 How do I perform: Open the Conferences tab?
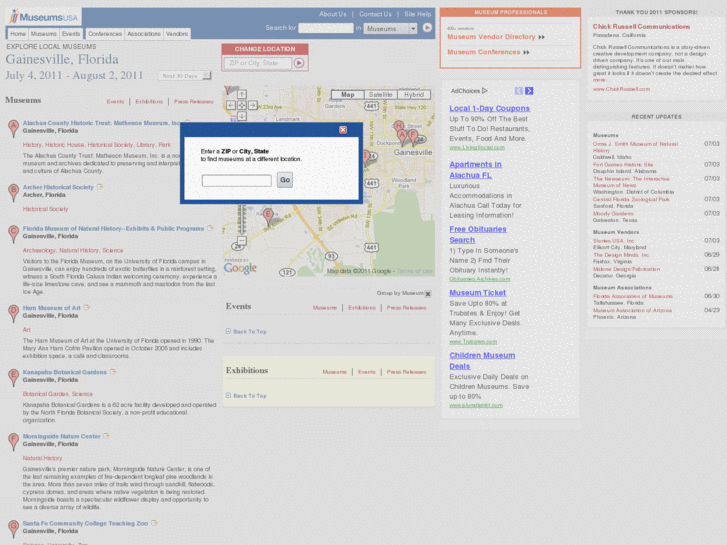click(105, 33)
